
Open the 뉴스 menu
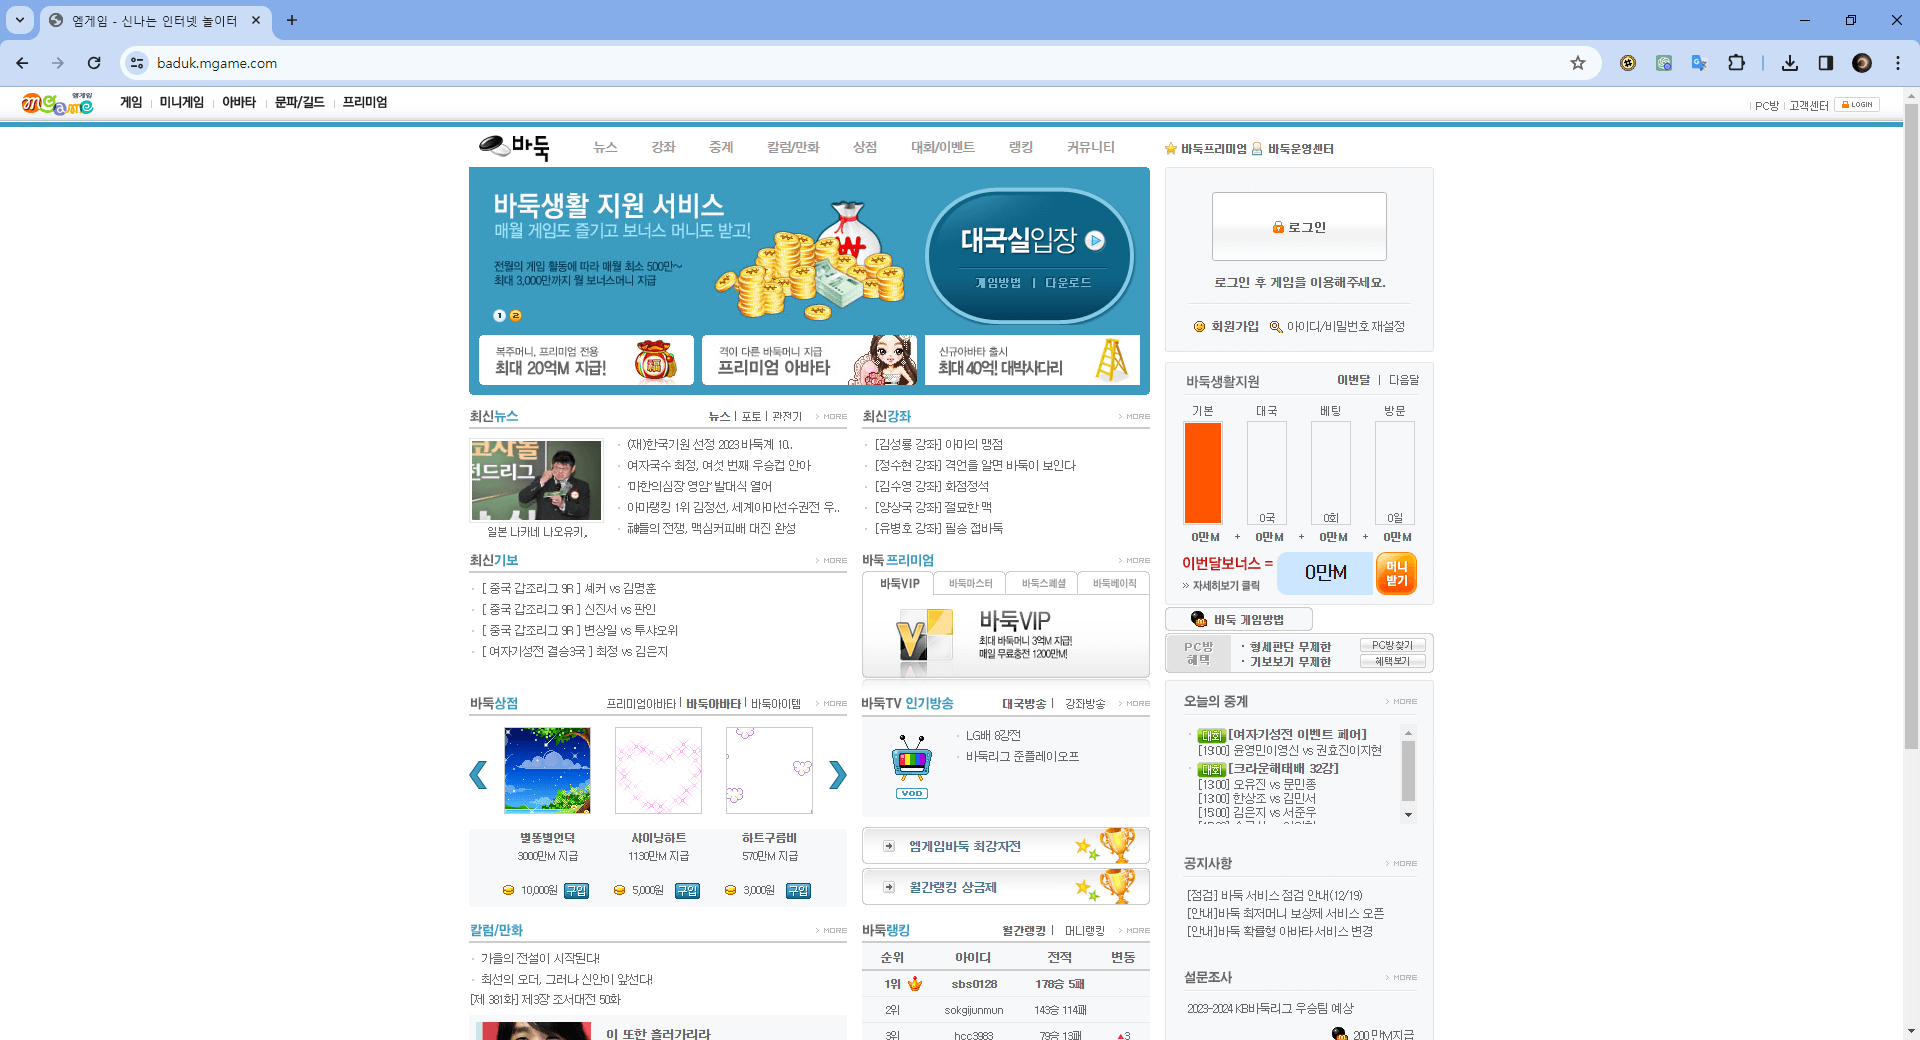point(605,147)
